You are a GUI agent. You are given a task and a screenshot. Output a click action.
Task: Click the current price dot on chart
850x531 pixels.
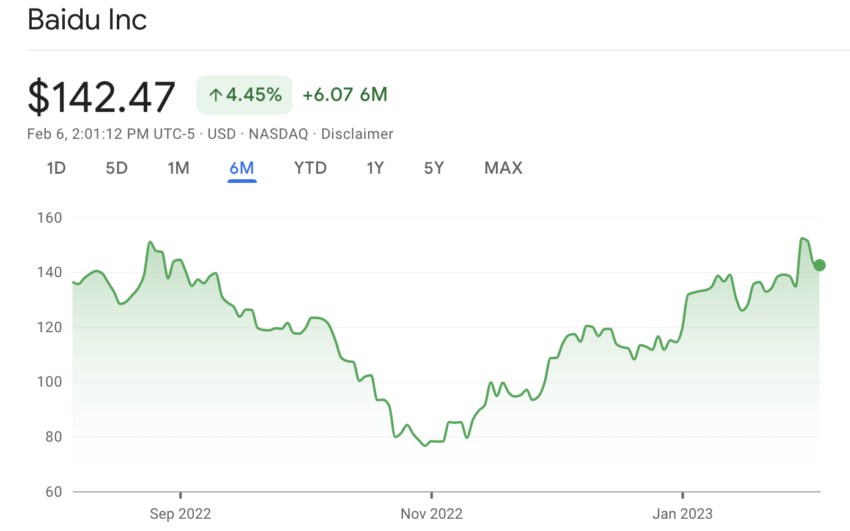(x=820, y=265)
